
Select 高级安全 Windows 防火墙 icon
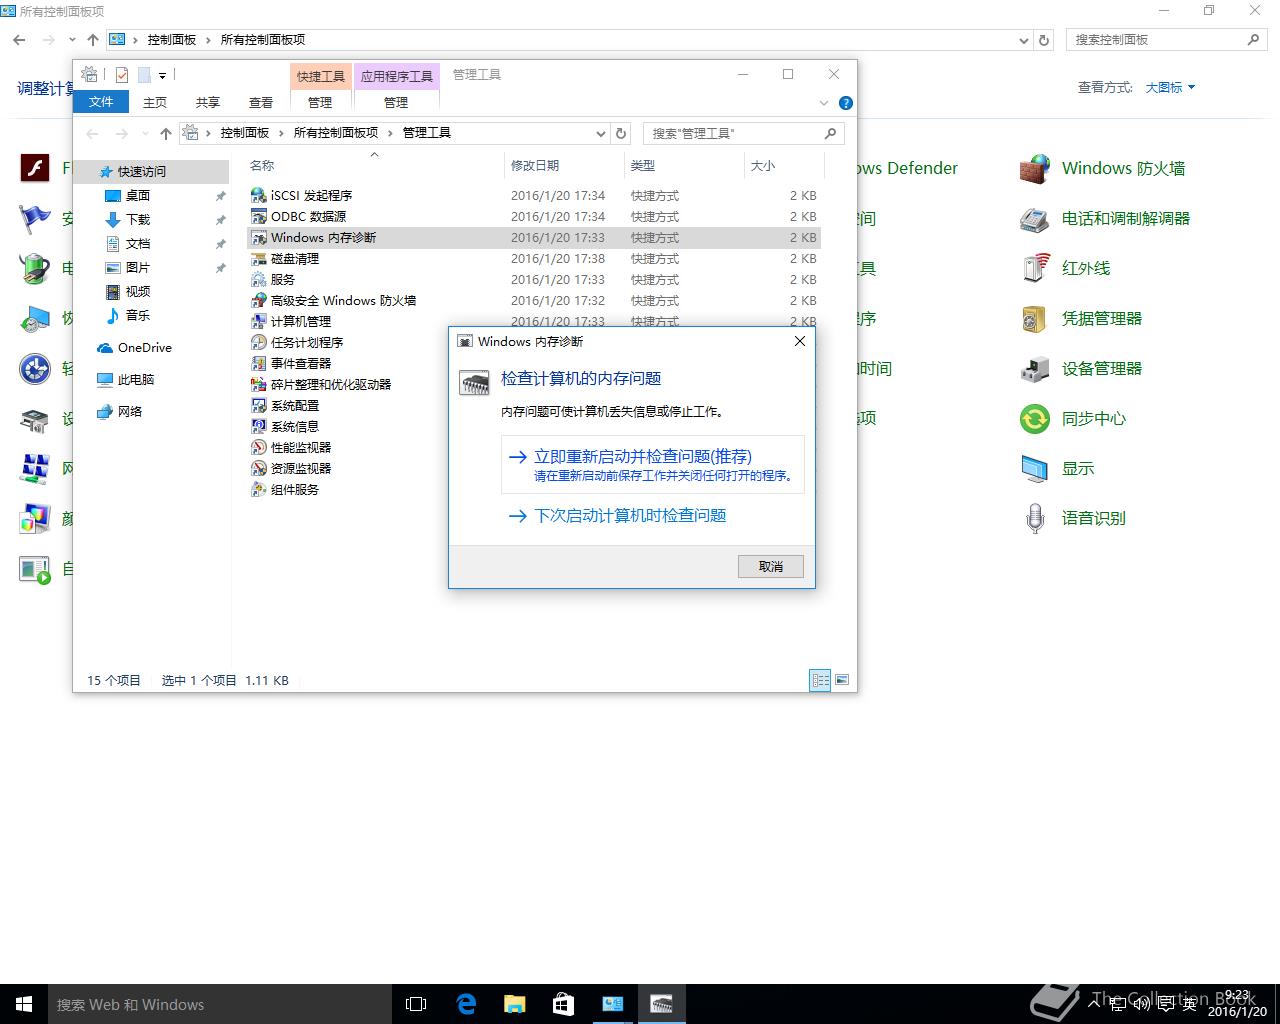click(259, 300)
